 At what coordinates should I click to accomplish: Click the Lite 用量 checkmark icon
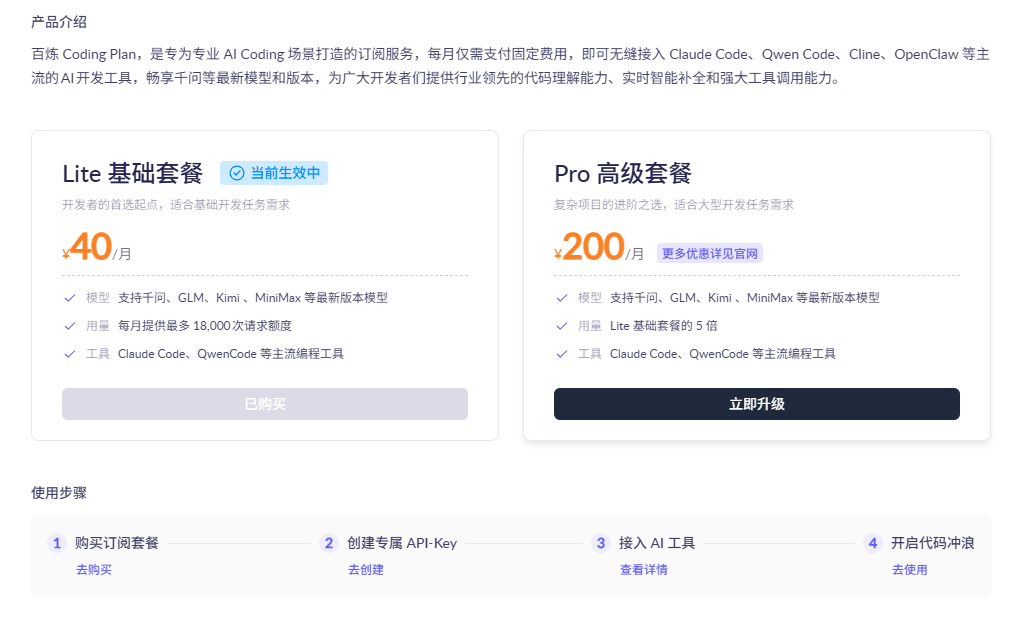70,326
